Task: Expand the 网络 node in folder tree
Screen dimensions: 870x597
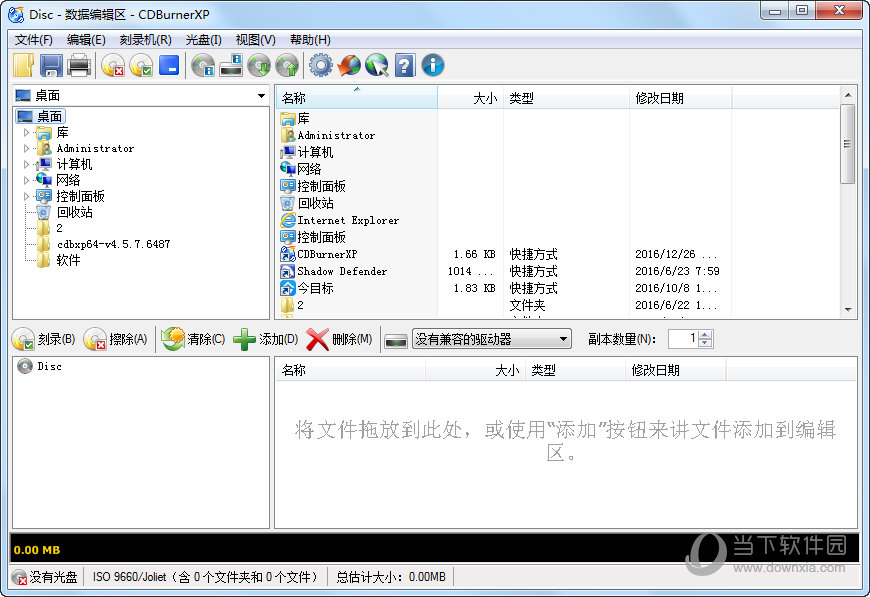Action: click(26, 180)
